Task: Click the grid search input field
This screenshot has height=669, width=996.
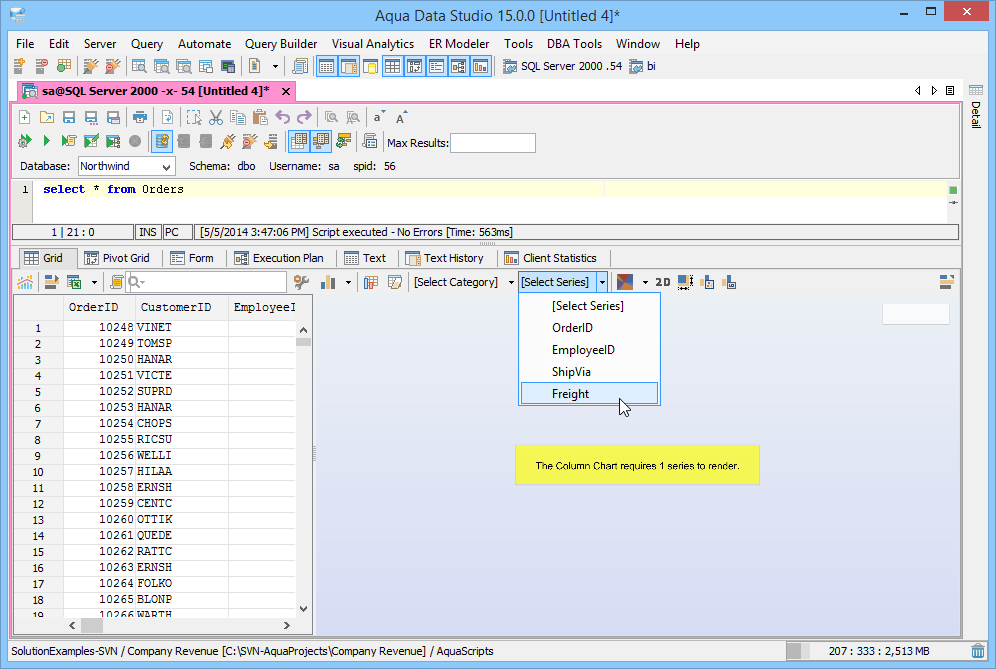Action: 206,282
